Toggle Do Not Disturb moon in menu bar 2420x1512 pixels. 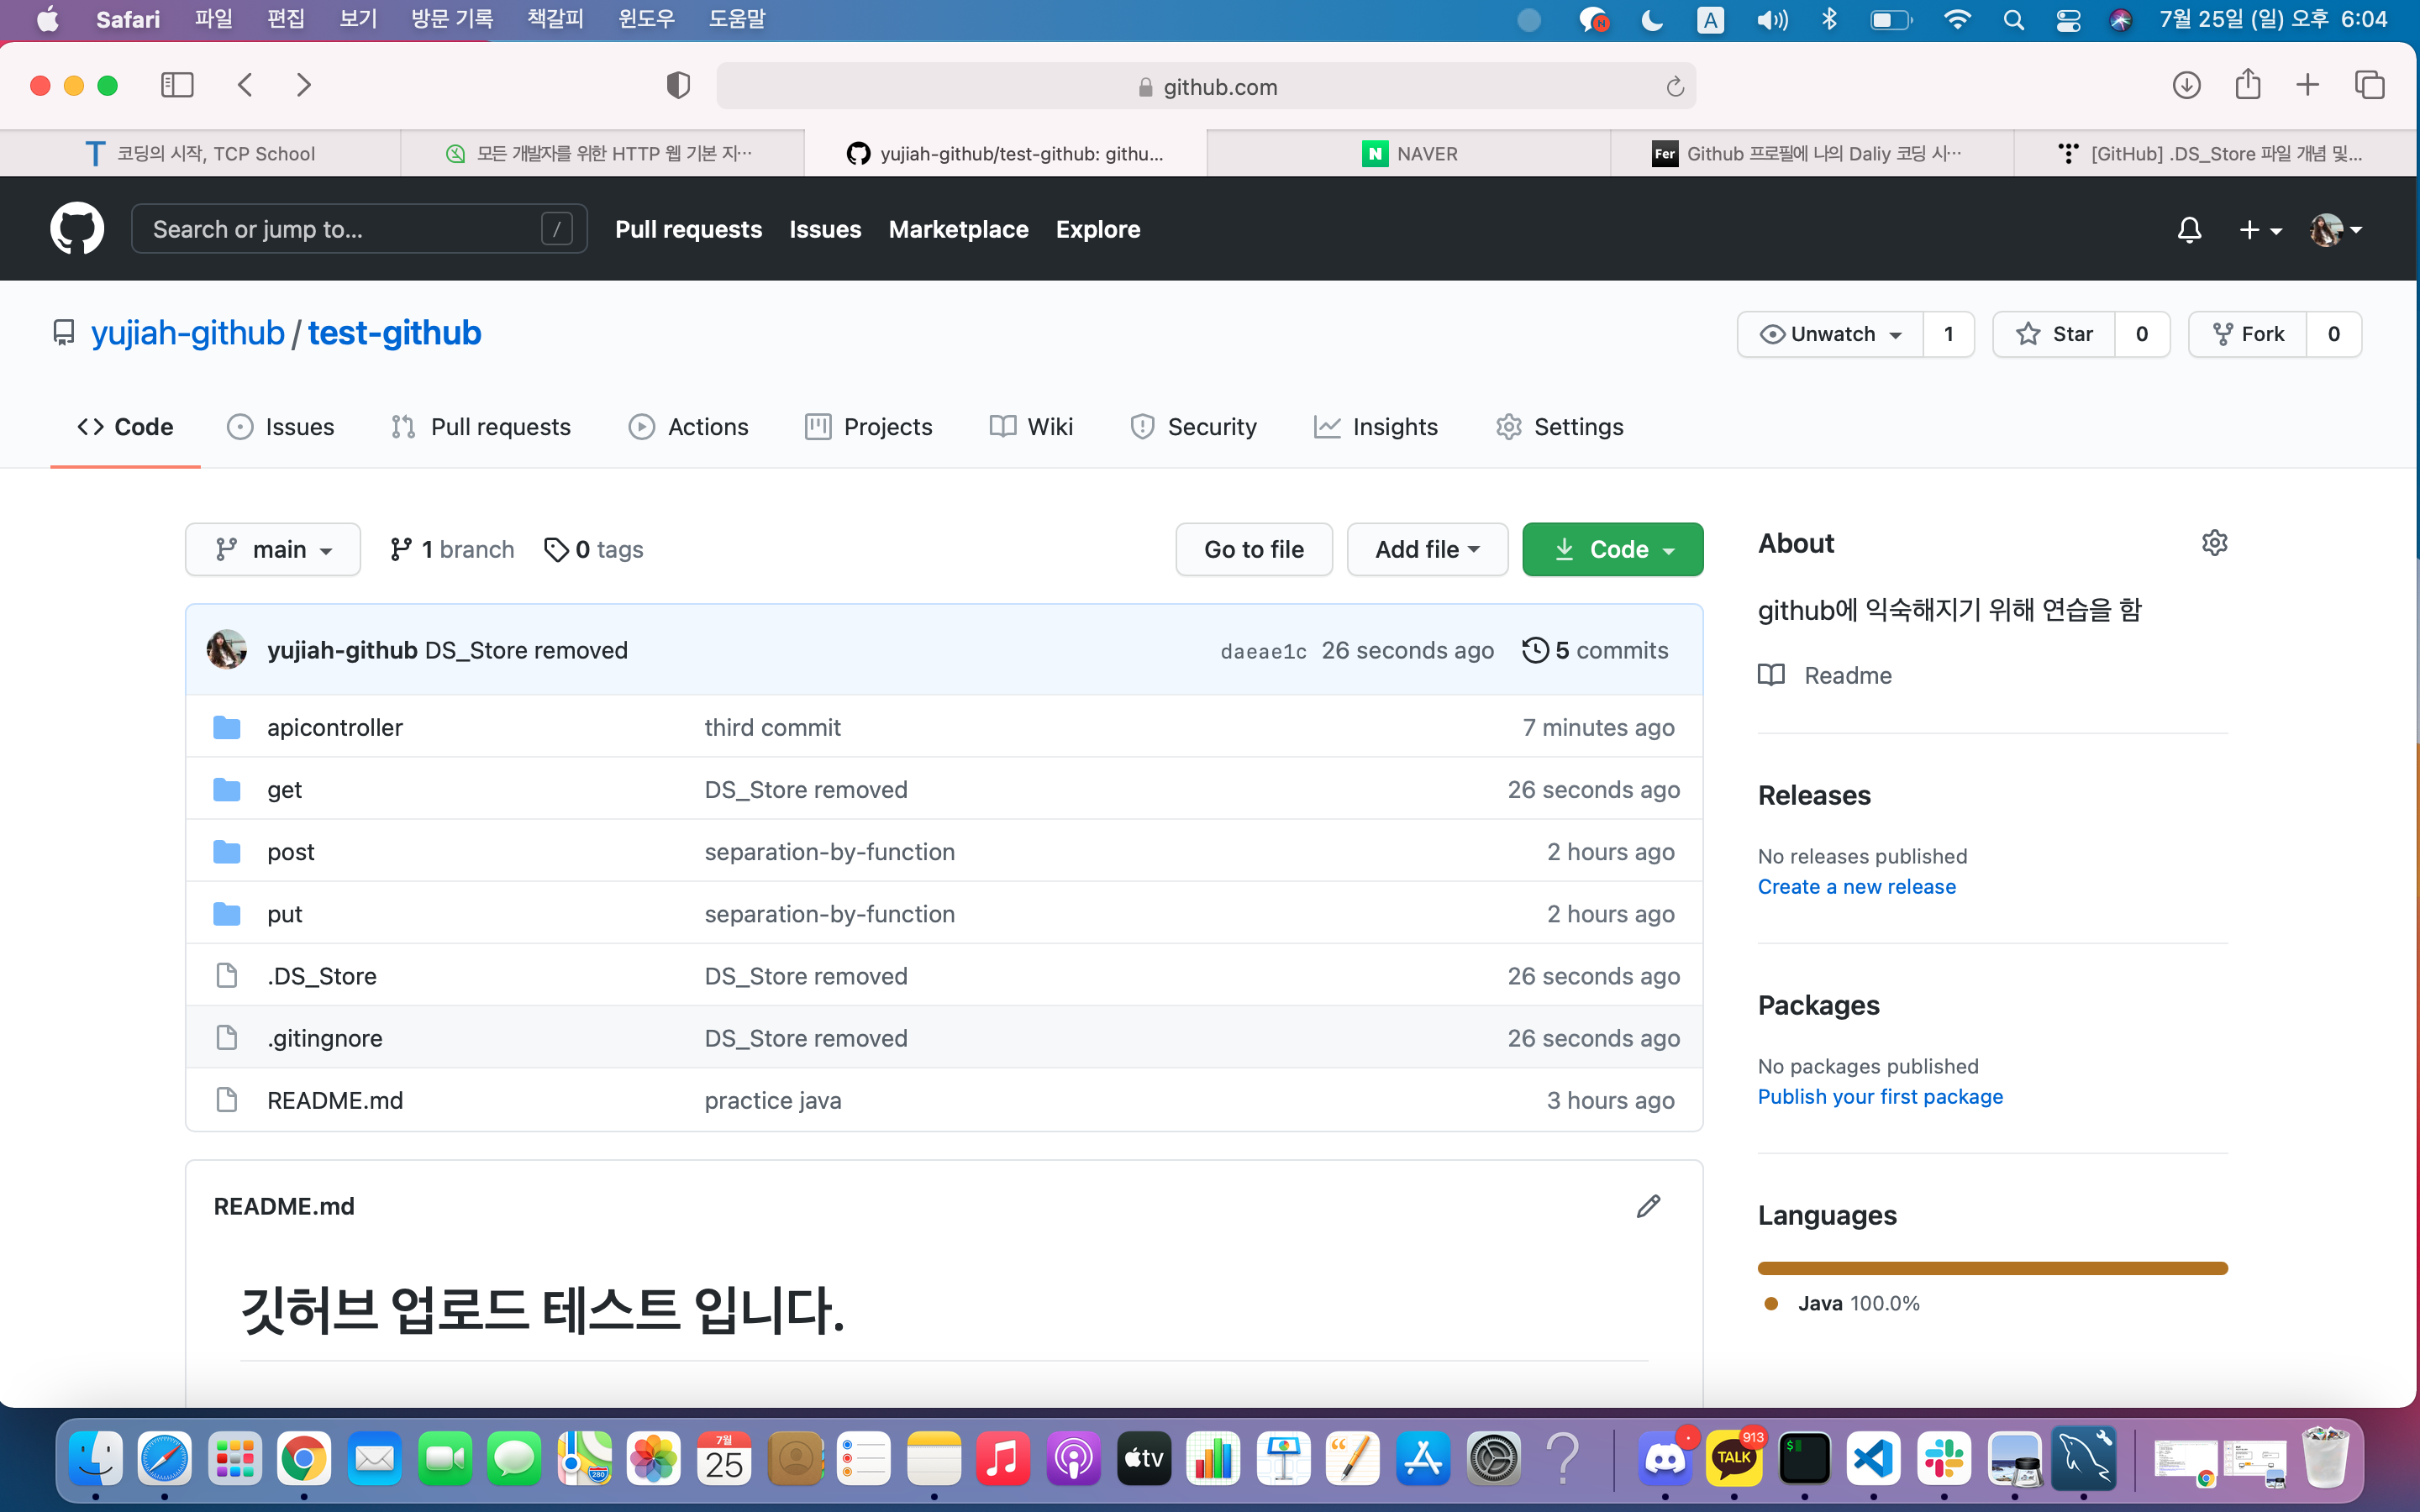point(1651,19)
